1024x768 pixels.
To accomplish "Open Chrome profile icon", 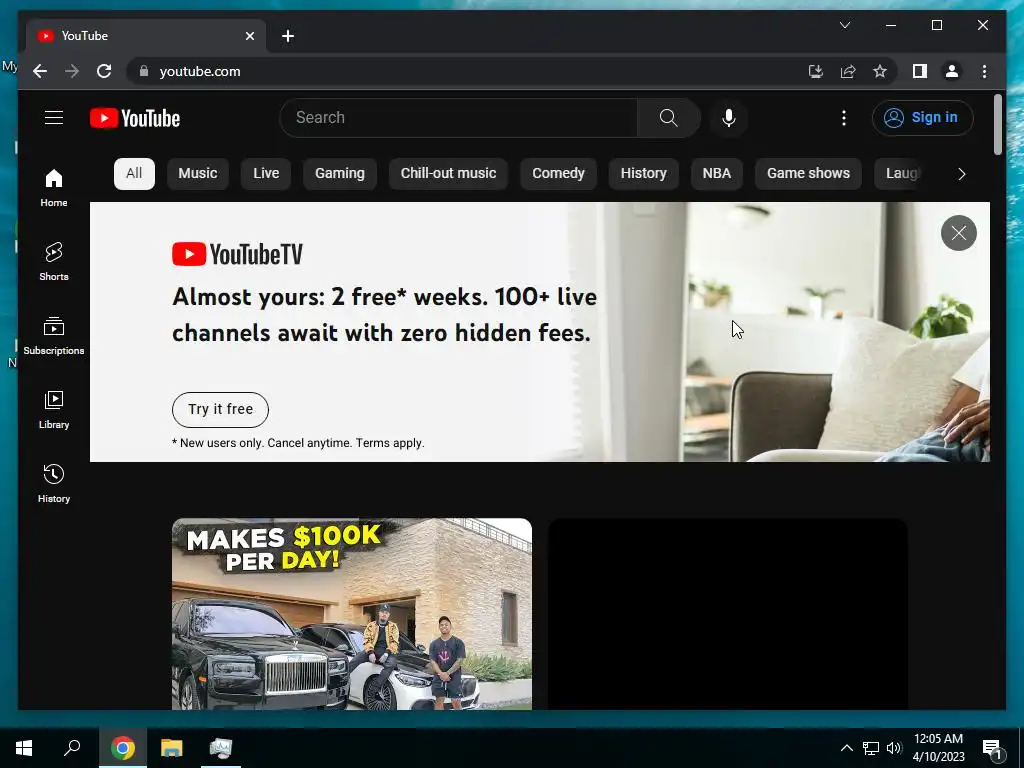I will coord(952,71).
